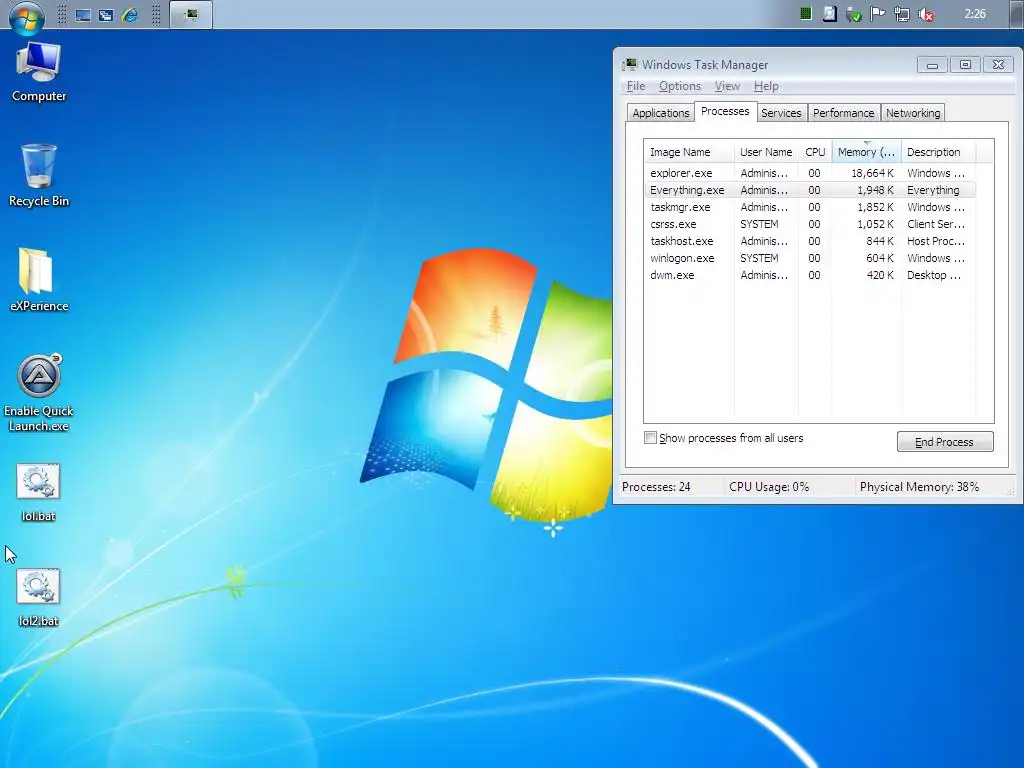Open the Start orb menu
Viewport: 1024px width, 768px height.
point(27,16)
